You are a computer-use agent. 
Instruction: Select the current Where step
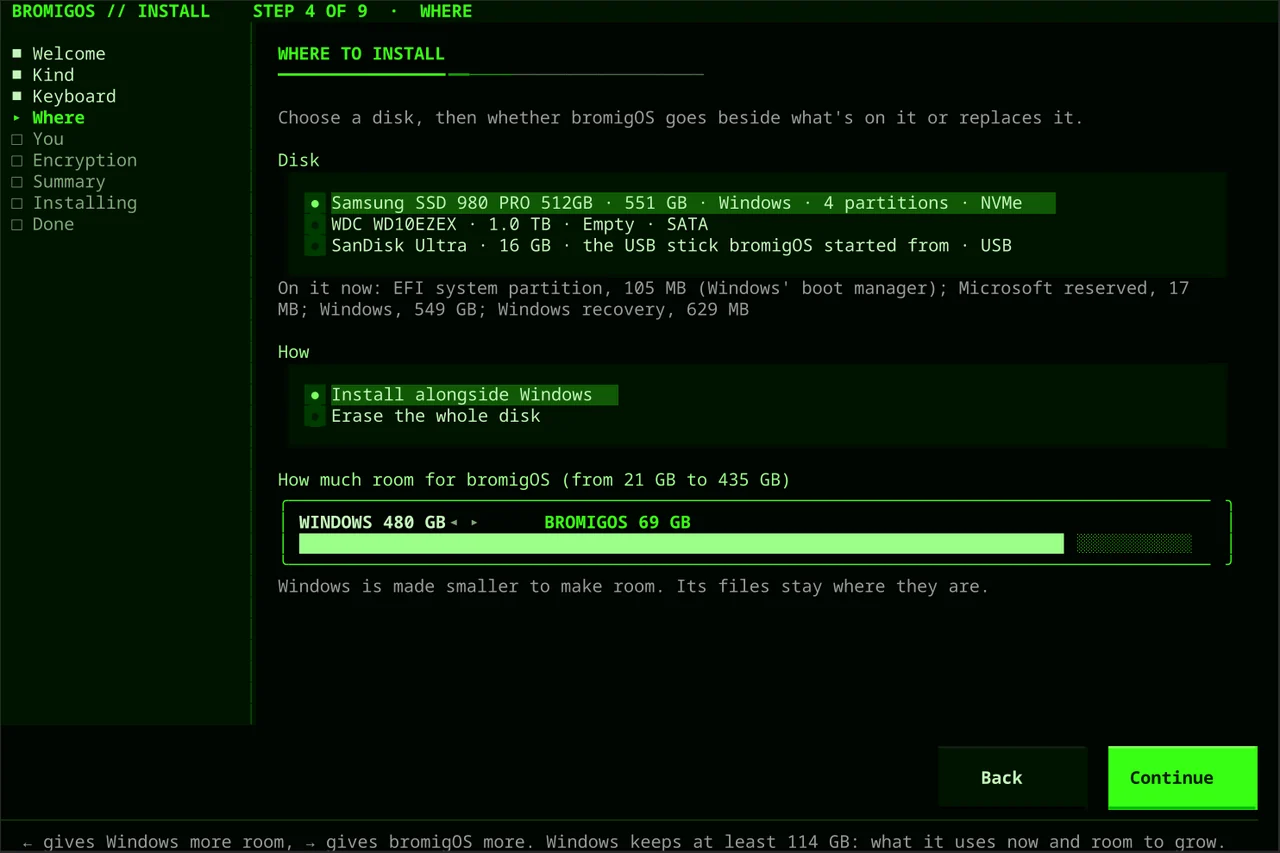point(47,118)
